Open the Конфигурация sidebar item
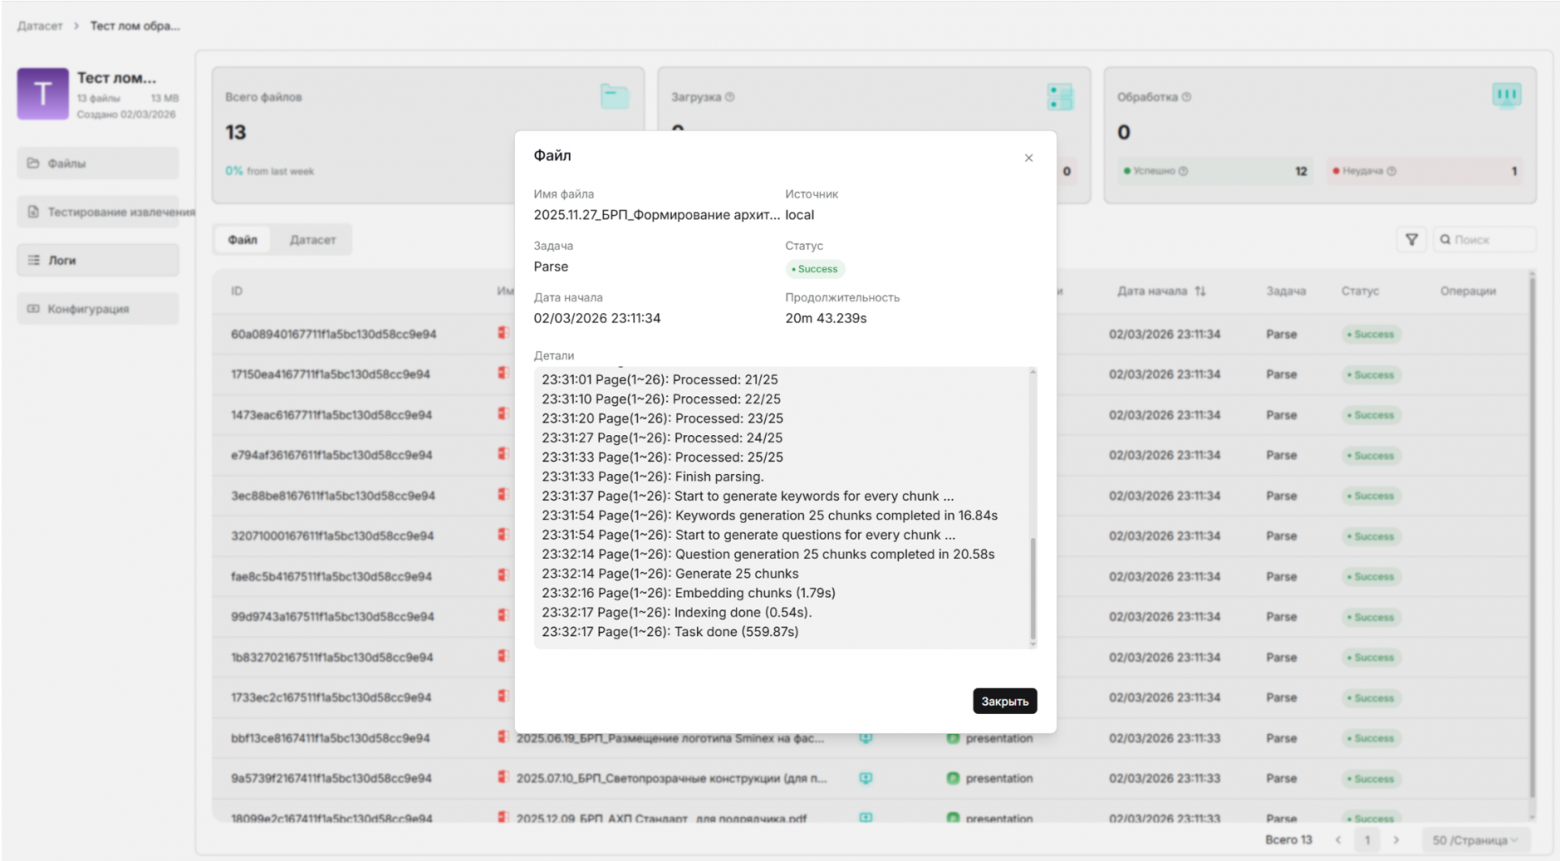 coord(98,309)
